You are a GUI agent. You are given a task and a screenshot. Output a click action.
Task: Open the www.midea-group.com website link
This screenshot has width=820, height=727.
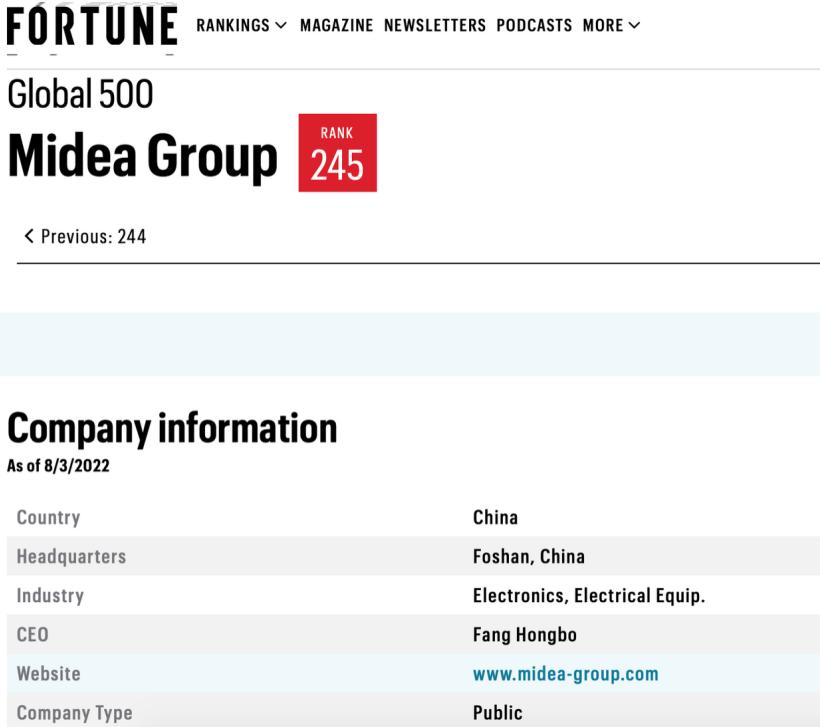[x=565, y=674]
